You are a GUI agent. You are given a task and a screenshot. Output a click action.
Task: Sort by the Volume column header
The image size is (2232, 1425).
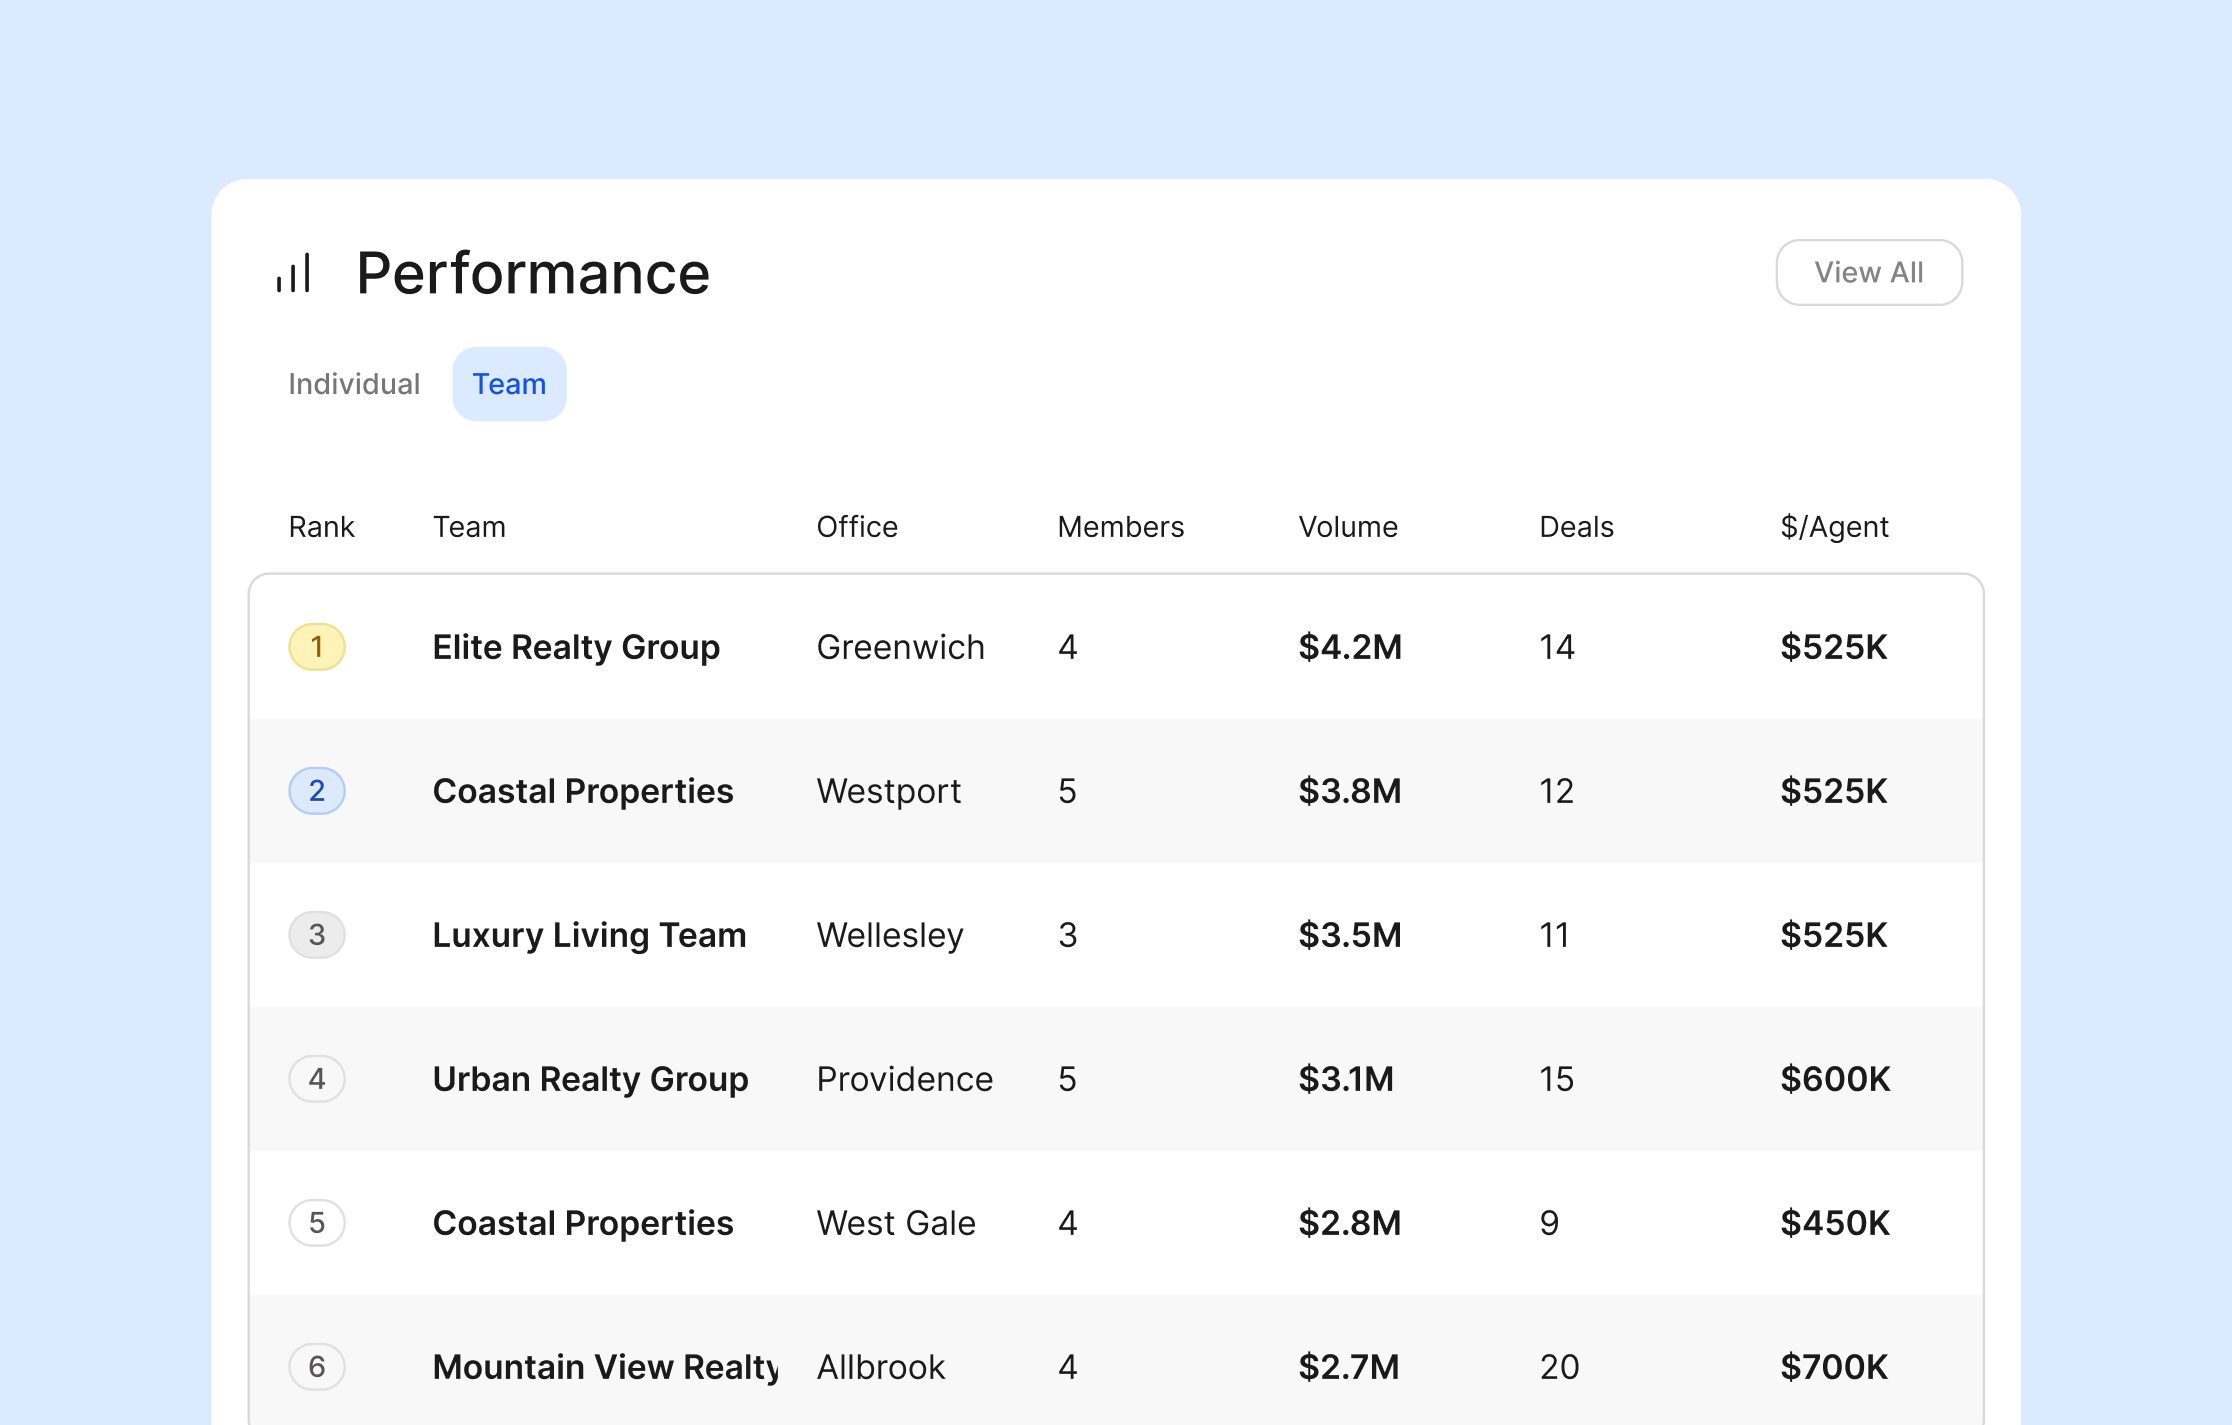pyautogui.click(x=1348, y=527)
